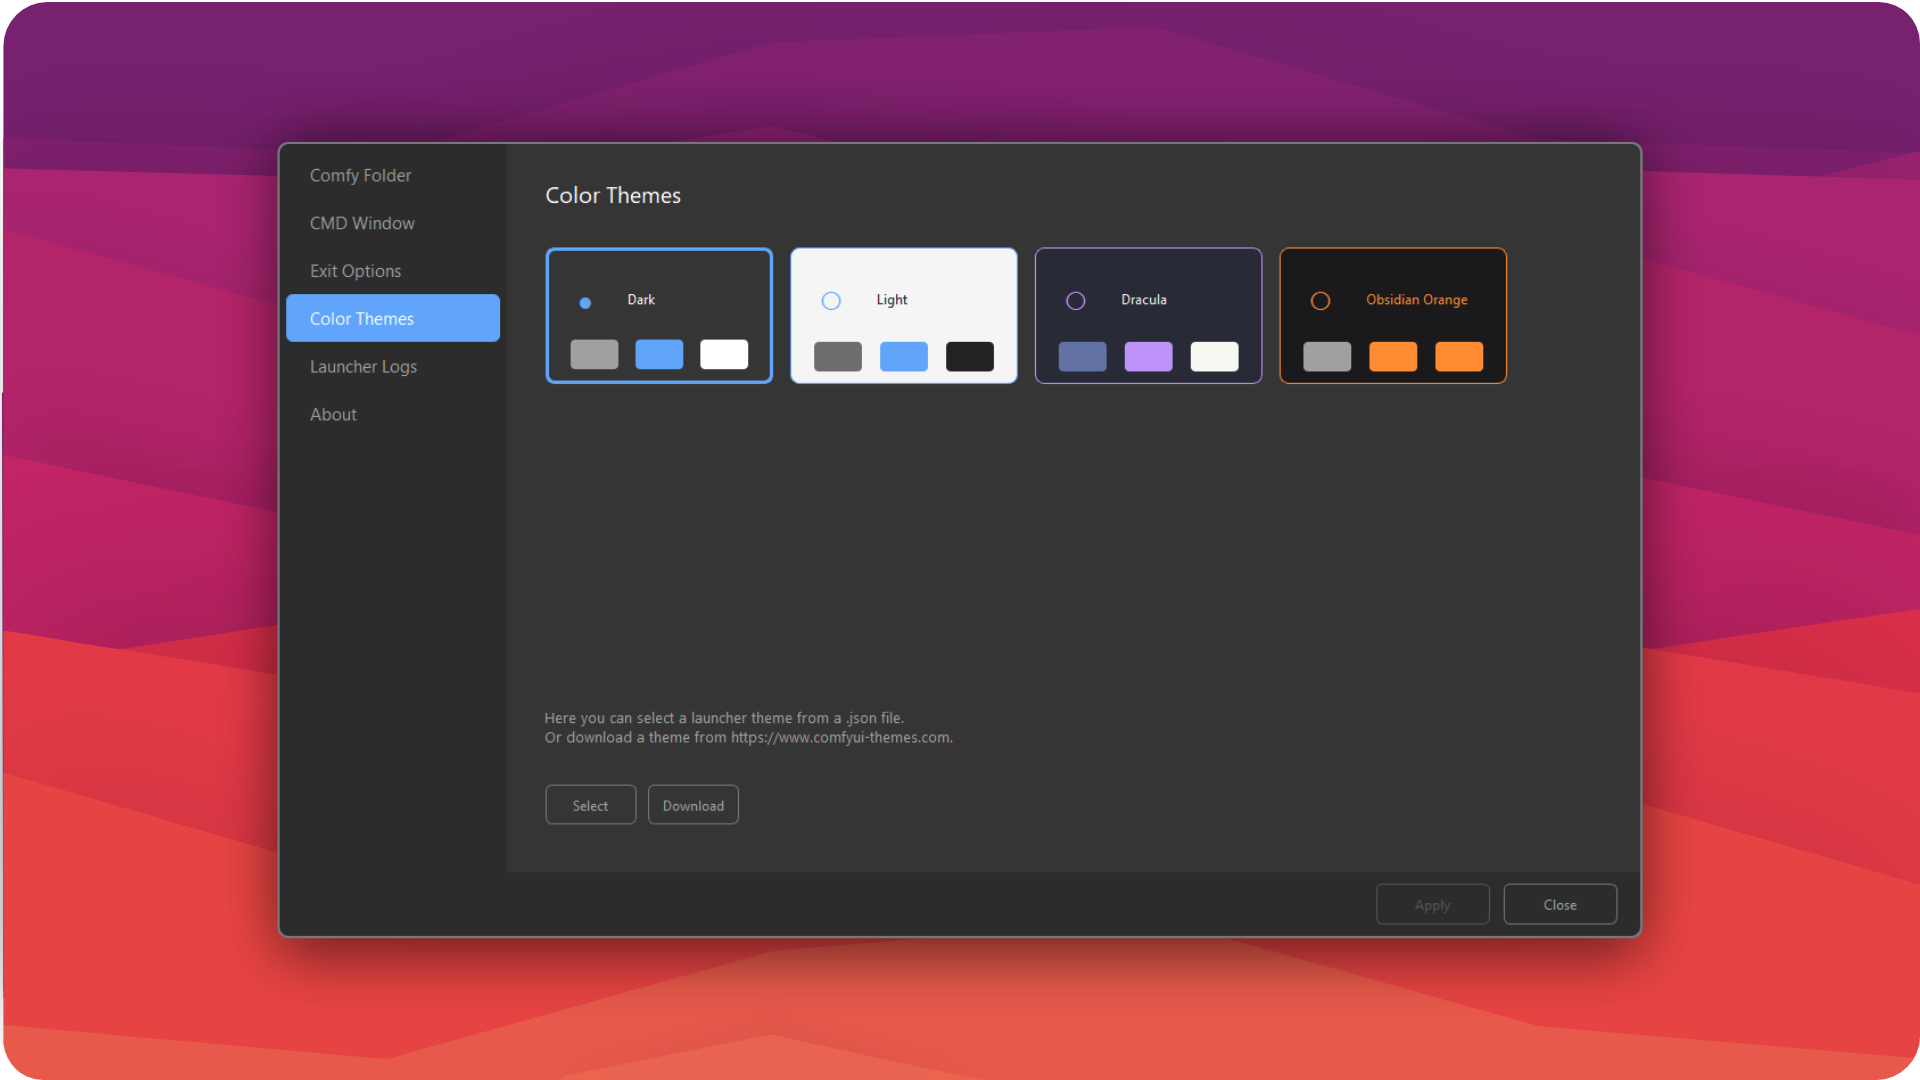This screenshot has width=1920, height=1080.
Task: Open the About section
Action: pyautogui.click(x=393, y=414)
